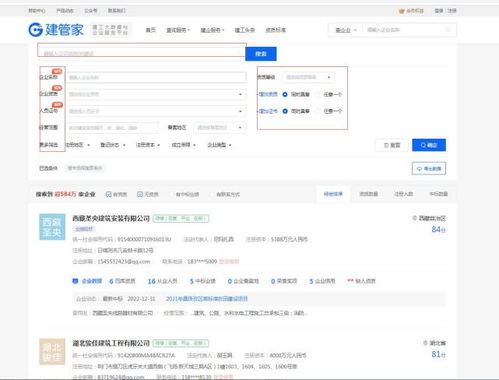
Task: Open the latest 中标 project link dated 2022-12-31
Action: pos(207,299)
